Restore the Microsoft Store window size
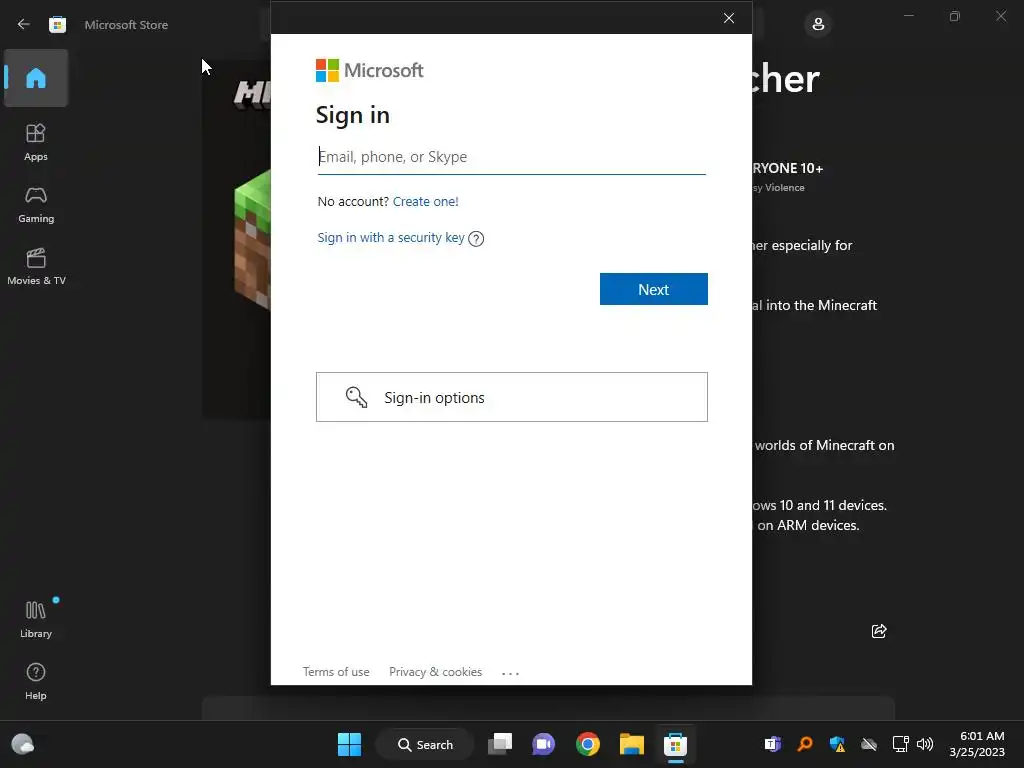 pos(955,16)
